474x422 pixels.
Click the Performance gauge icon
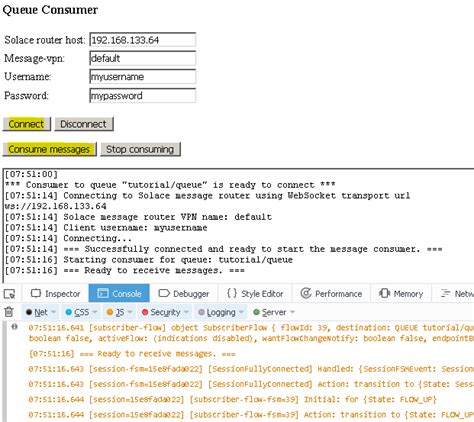(306, 293)
